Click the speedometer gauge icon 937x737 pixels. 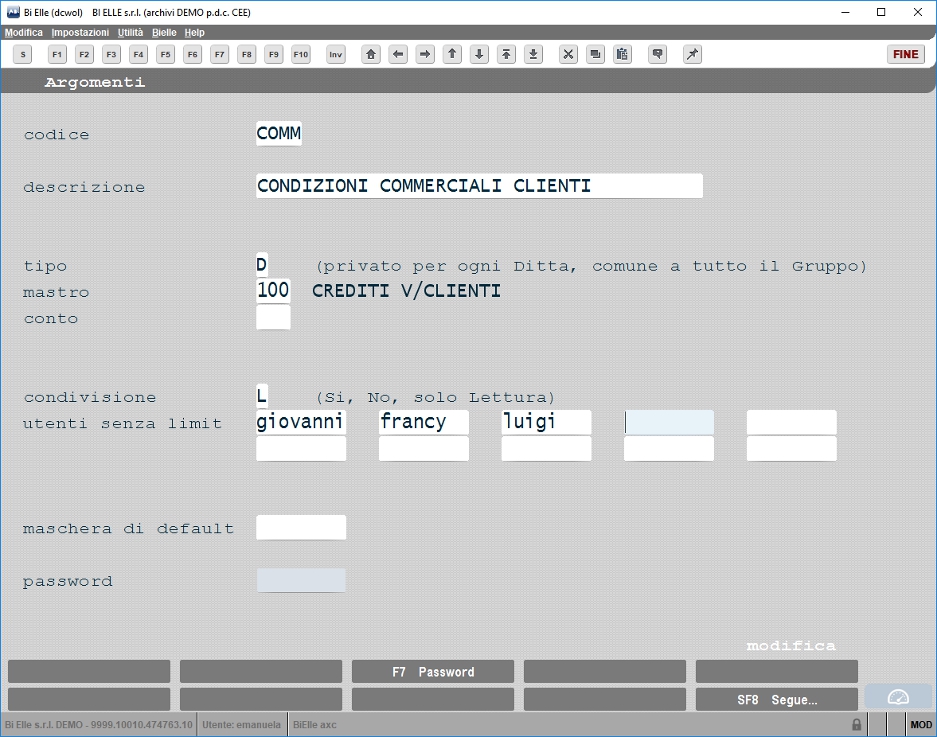898,698
